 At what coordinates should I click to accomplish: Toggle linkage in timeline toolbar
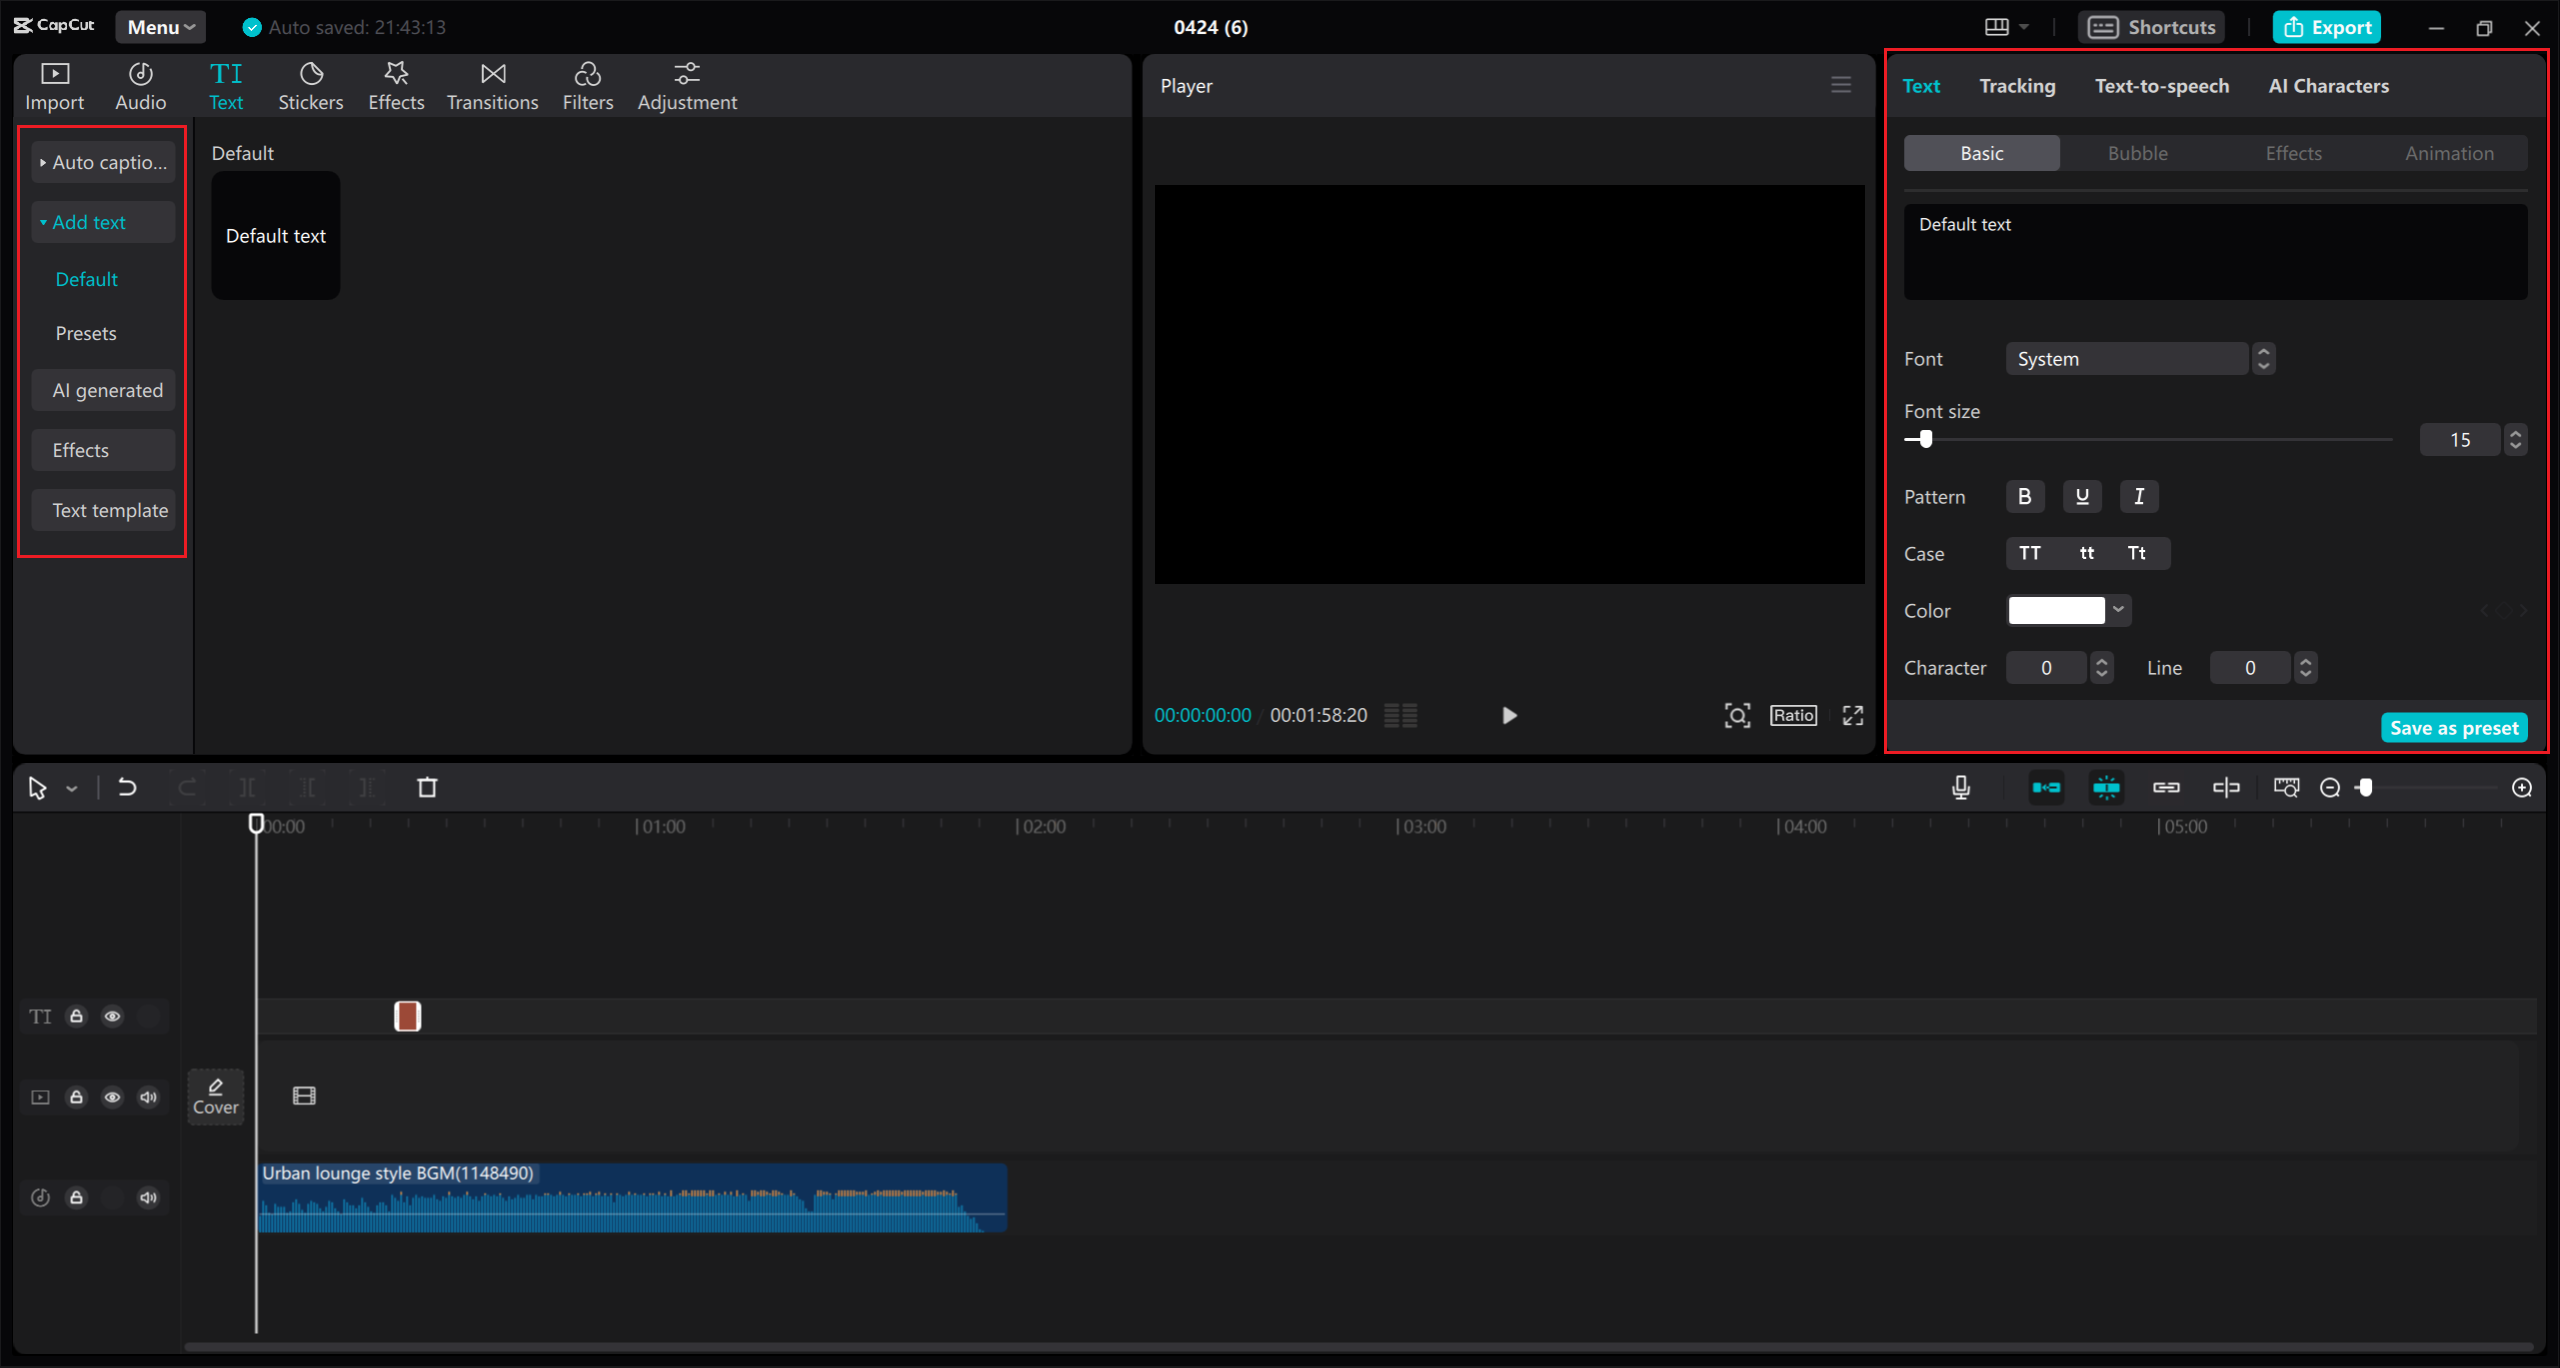(x=2166, y=788)
